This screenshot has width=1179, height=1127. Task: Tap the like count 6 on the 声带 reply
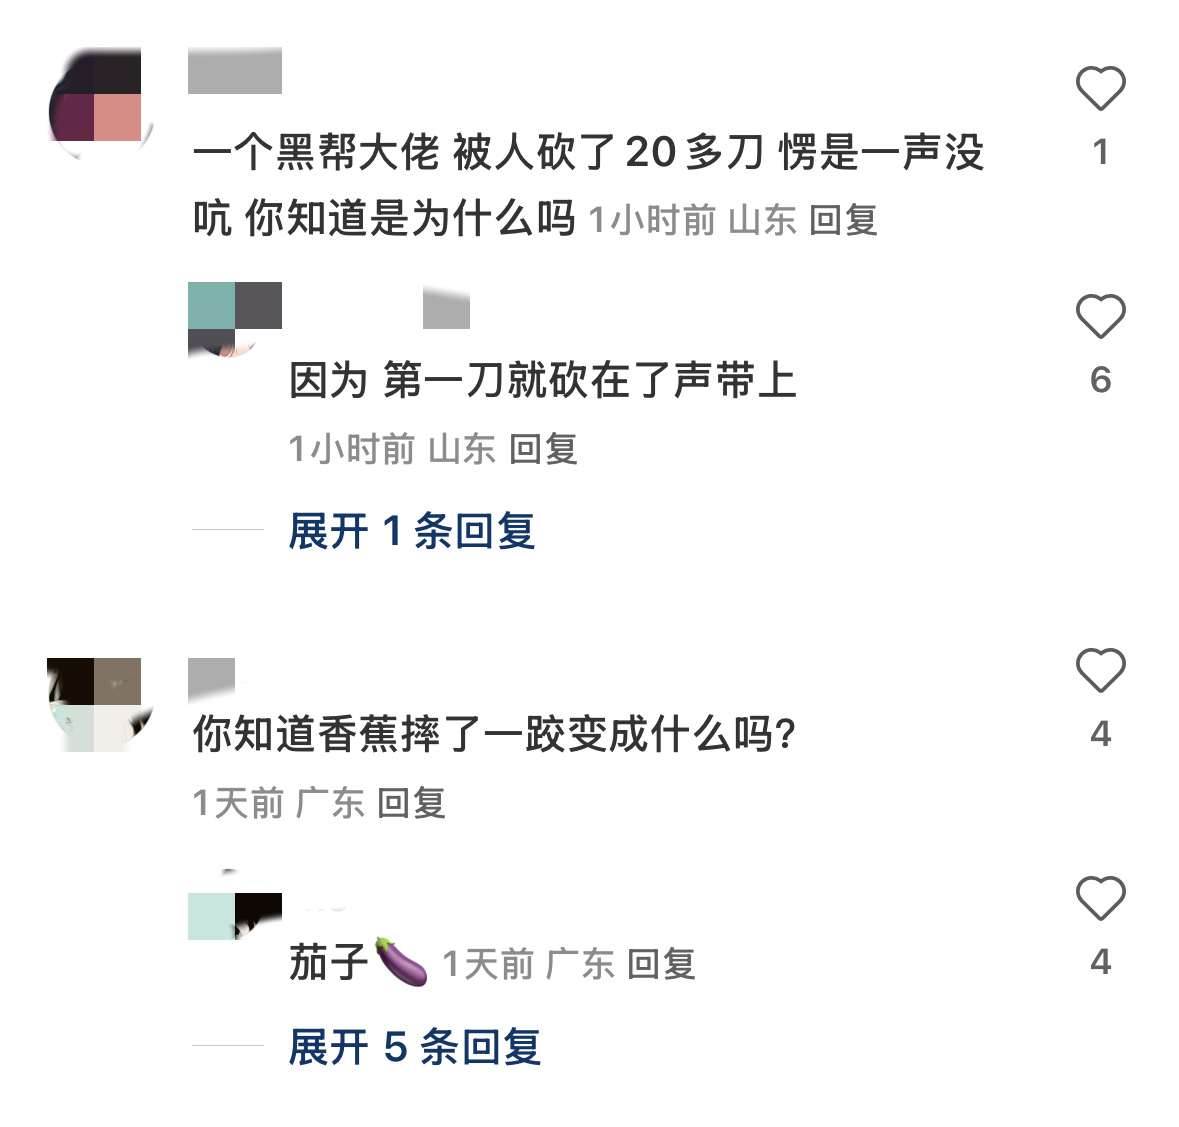point(1100,380)
